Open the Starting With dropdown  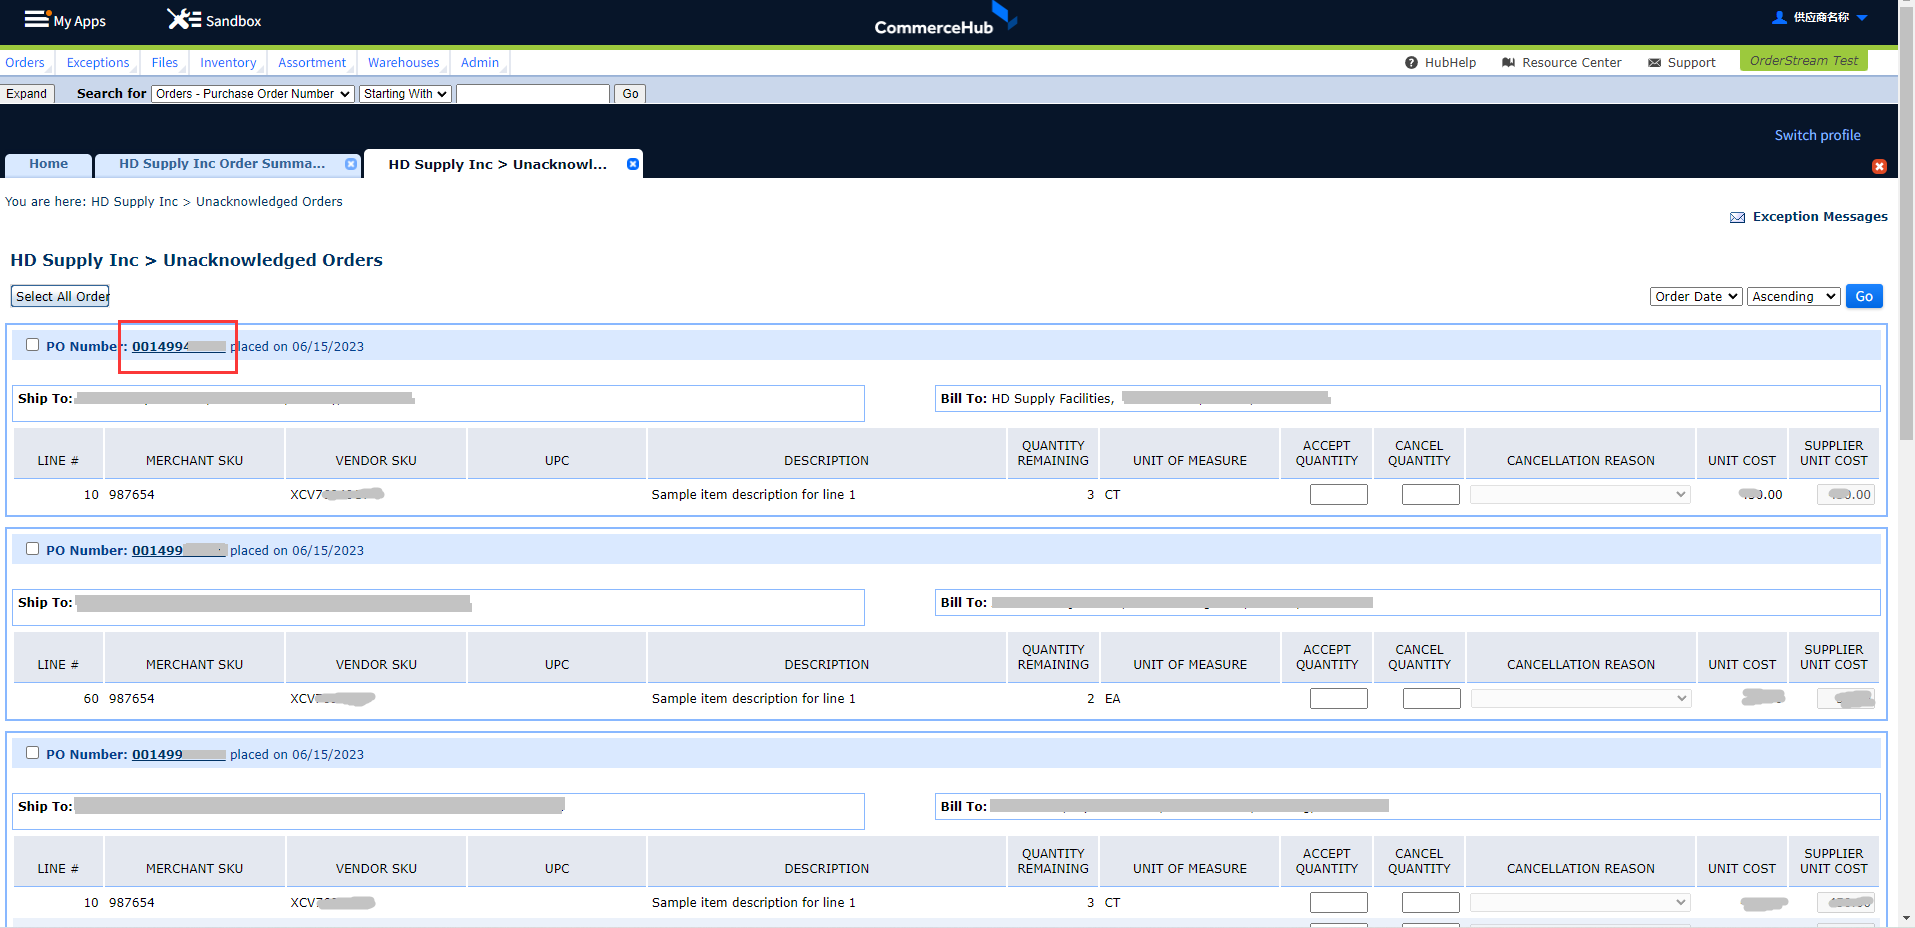click(x=405, y=93)
